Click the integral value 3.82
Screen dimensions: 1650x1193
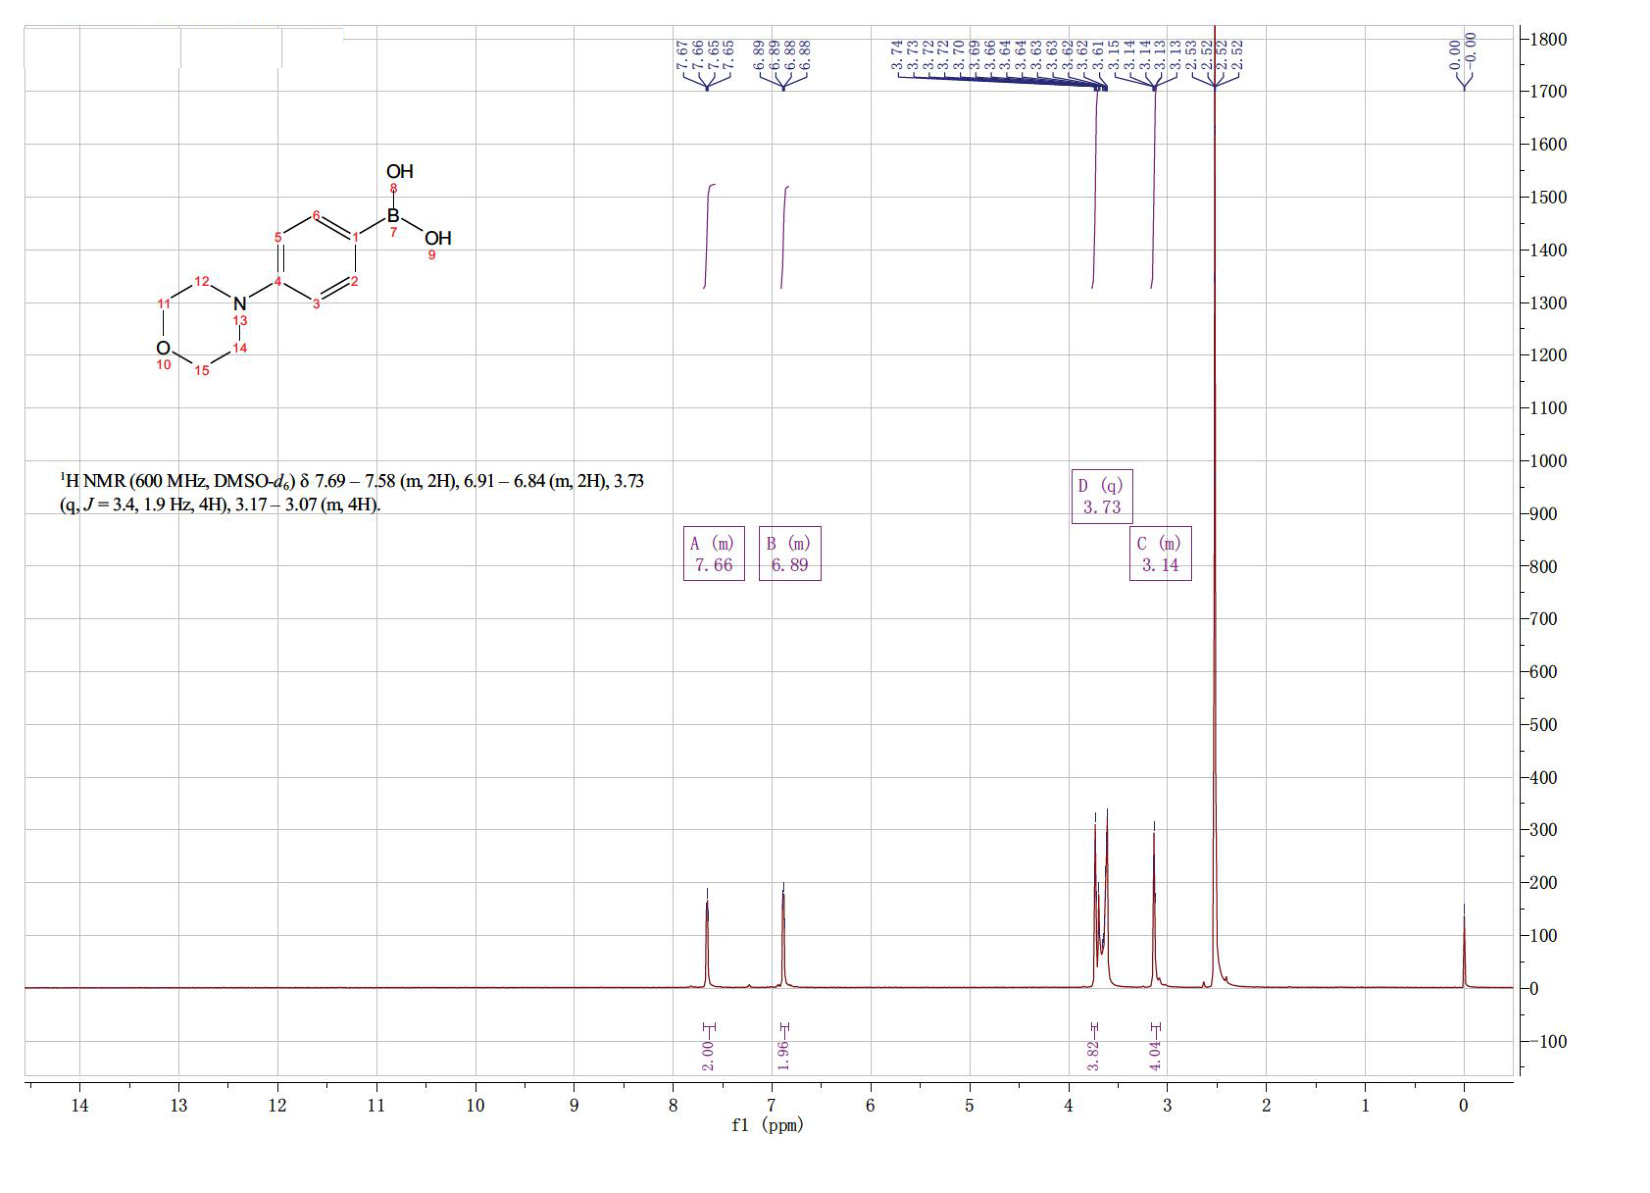[x=1093, y=1055]
